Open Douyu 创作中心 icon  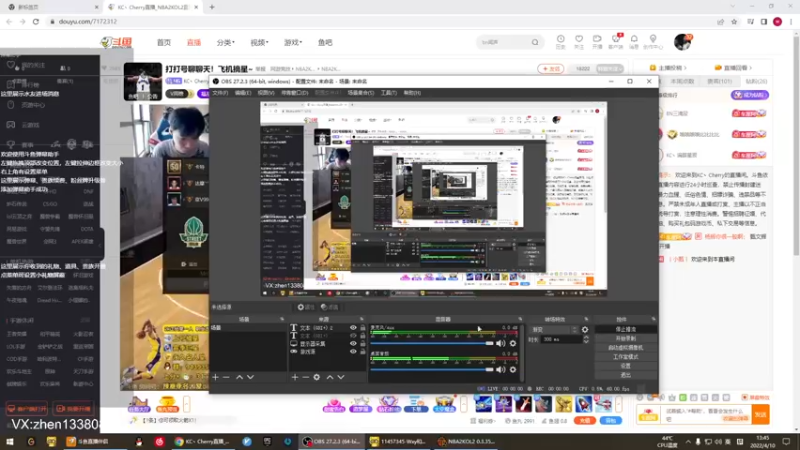[653, 41]
